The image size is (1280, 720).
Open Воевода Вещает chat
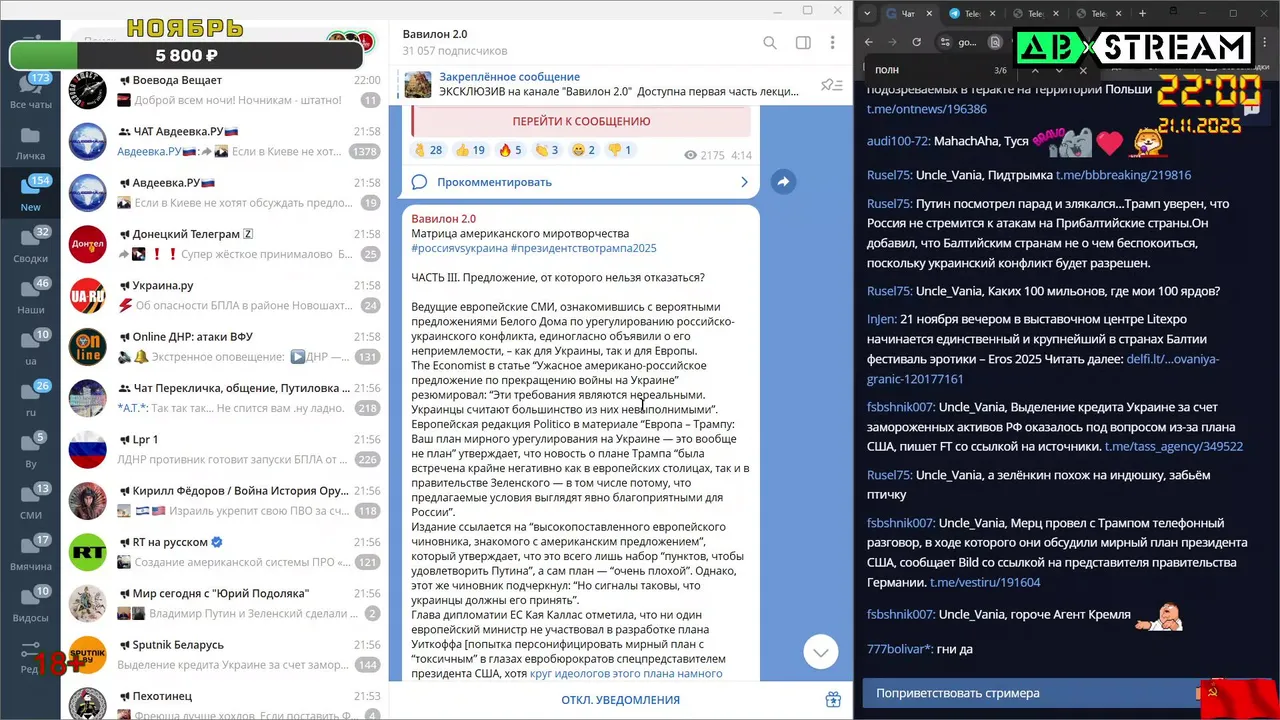(224, 90)
